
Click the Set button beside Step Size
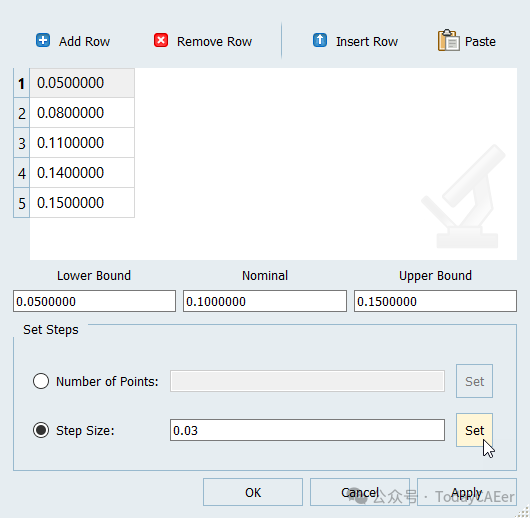(x=474, y=430)
